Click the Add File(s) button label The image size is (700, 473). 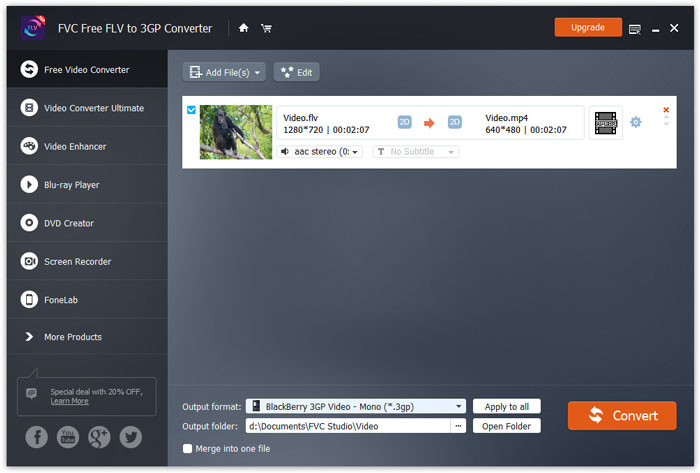(x=227, y=72)
